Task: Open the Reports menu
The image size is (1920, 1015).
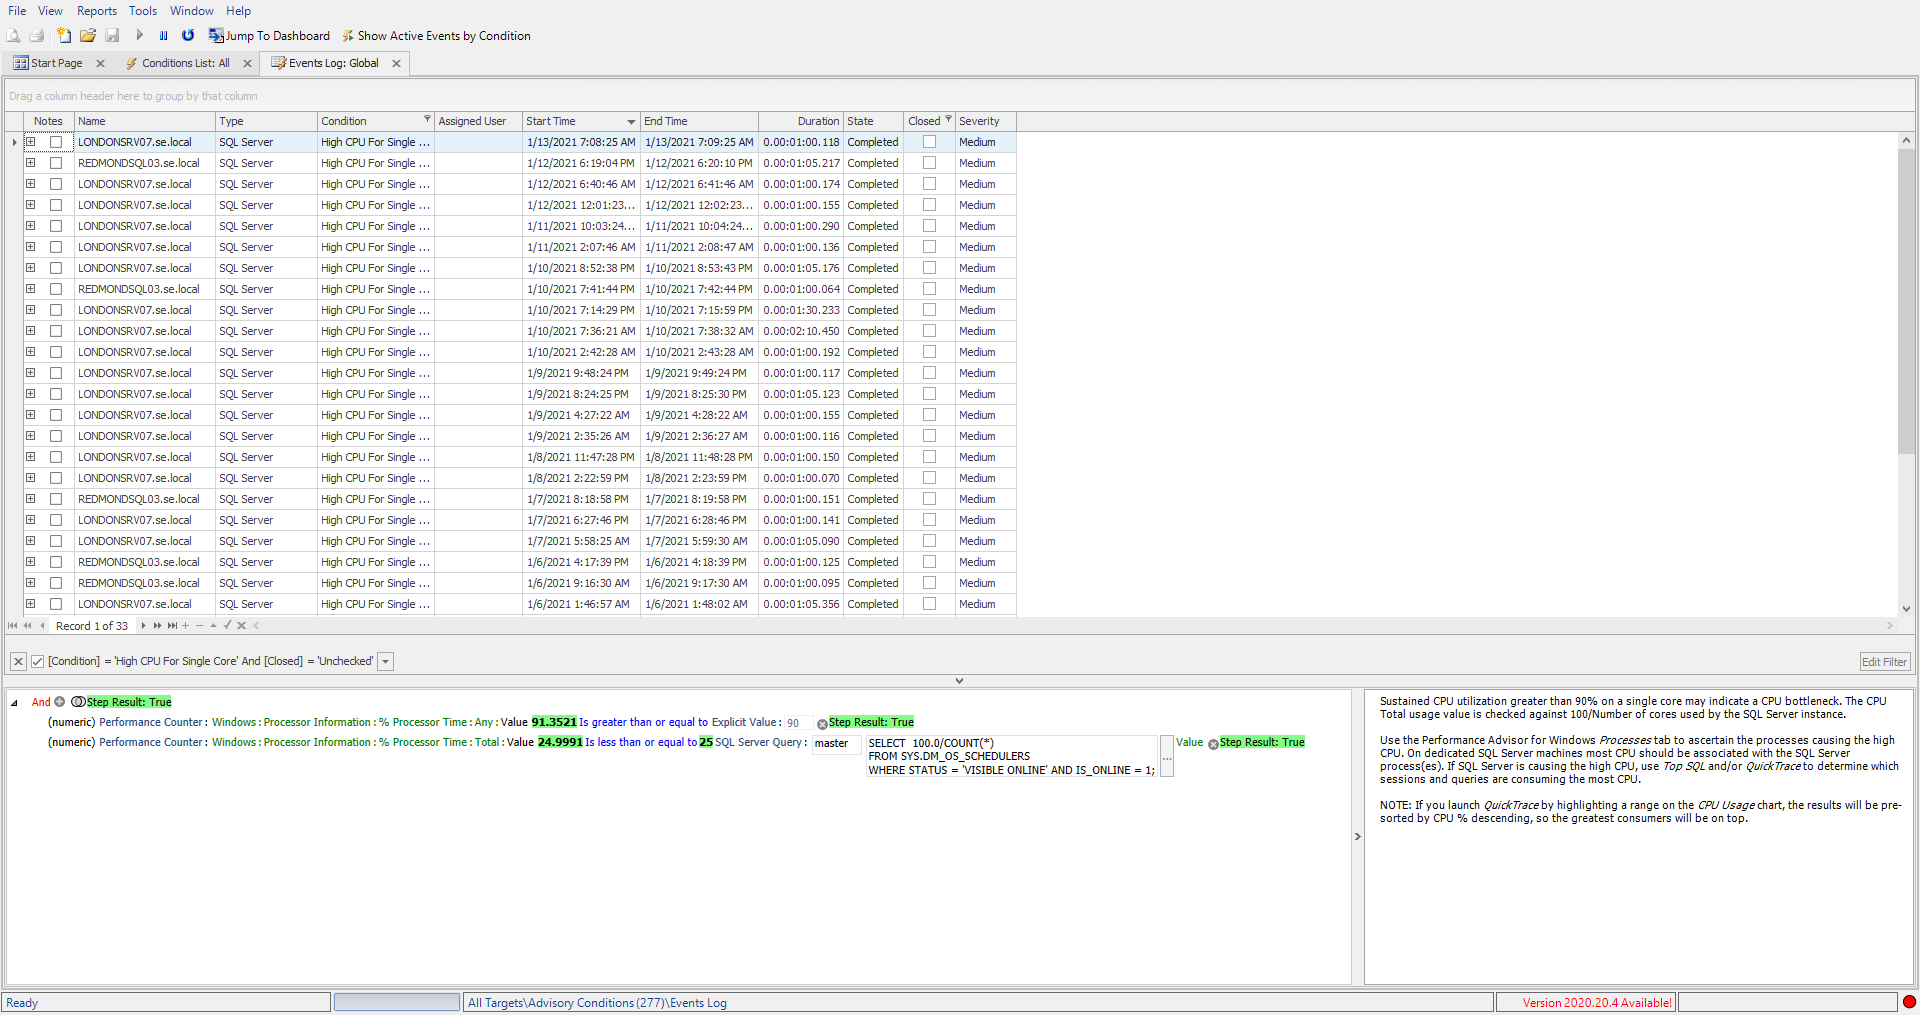Action: pos(96,11)
